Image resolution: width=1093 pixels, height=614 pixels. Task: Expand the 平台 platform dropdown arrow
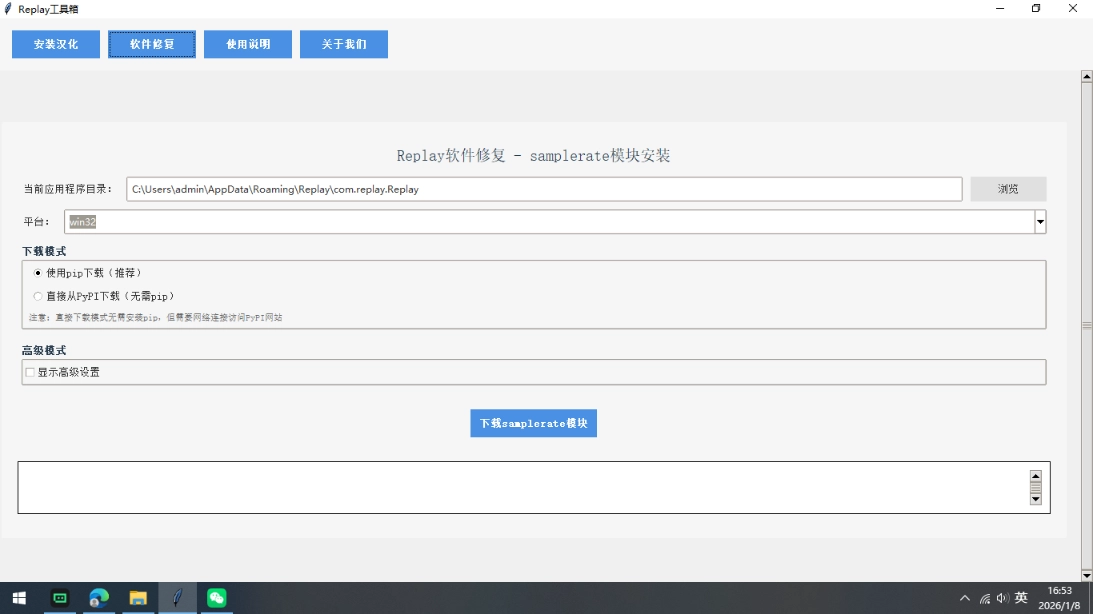[x=1040, y=222]
